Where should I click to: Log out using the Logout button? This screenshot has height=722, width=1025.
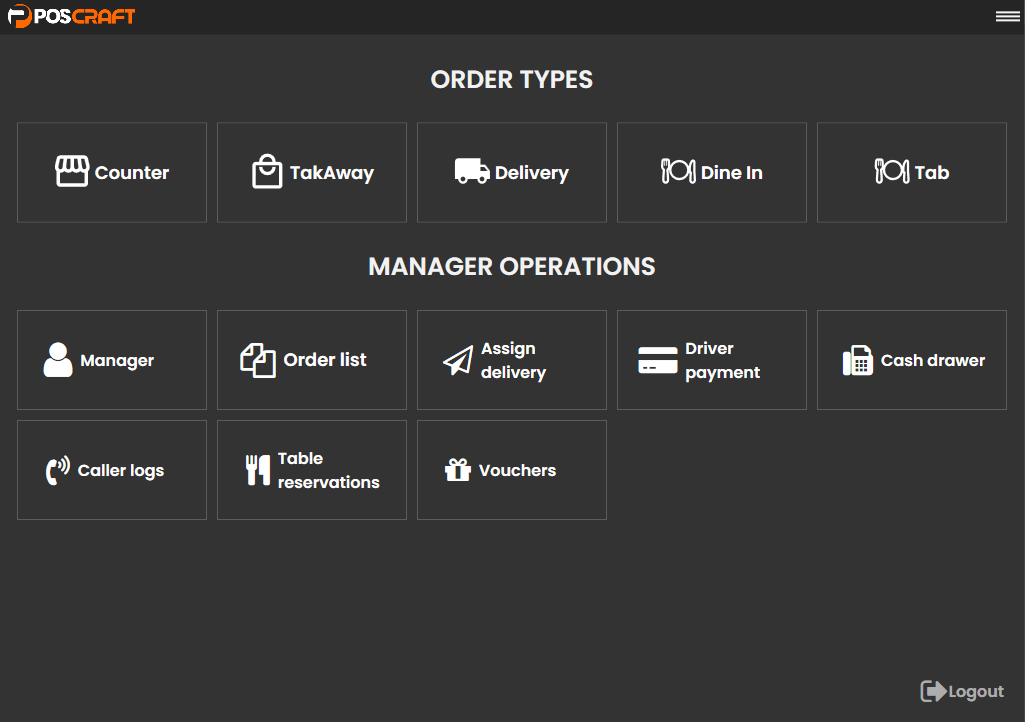(962, 691)
